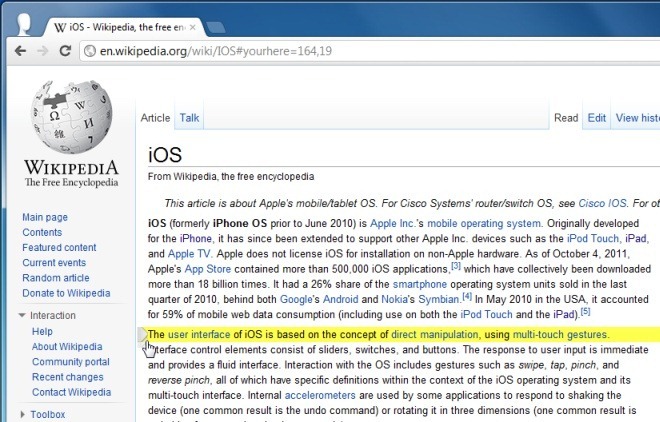Open a new tab with the new-tab button
This screenshot has width=660, height=422.
216,27
